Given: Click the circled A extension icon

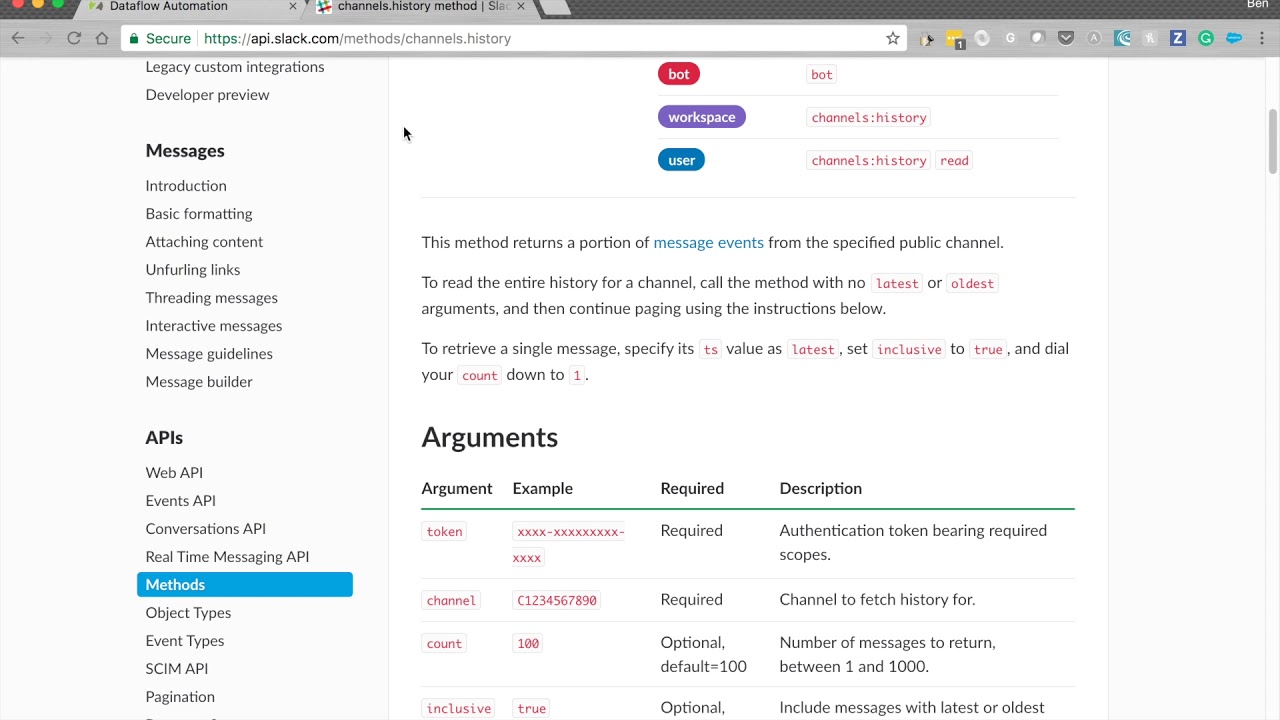Looking at the screenshot, I should coord(1094,38).
